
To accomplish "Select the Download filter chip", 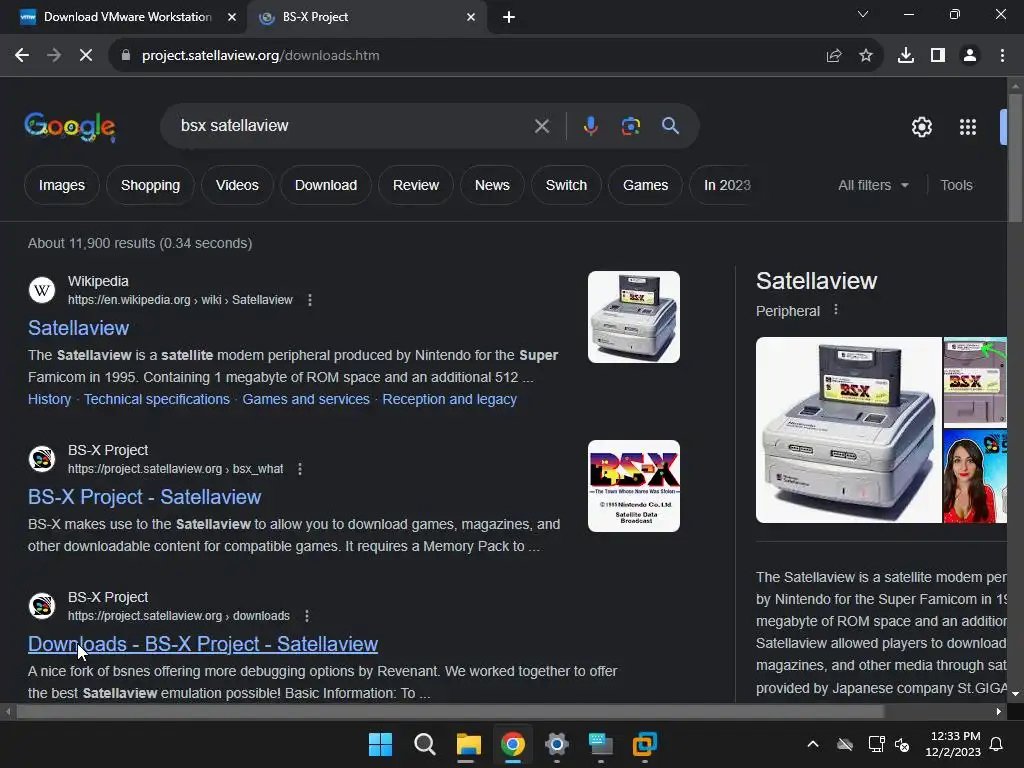I will tap(326, 185).
